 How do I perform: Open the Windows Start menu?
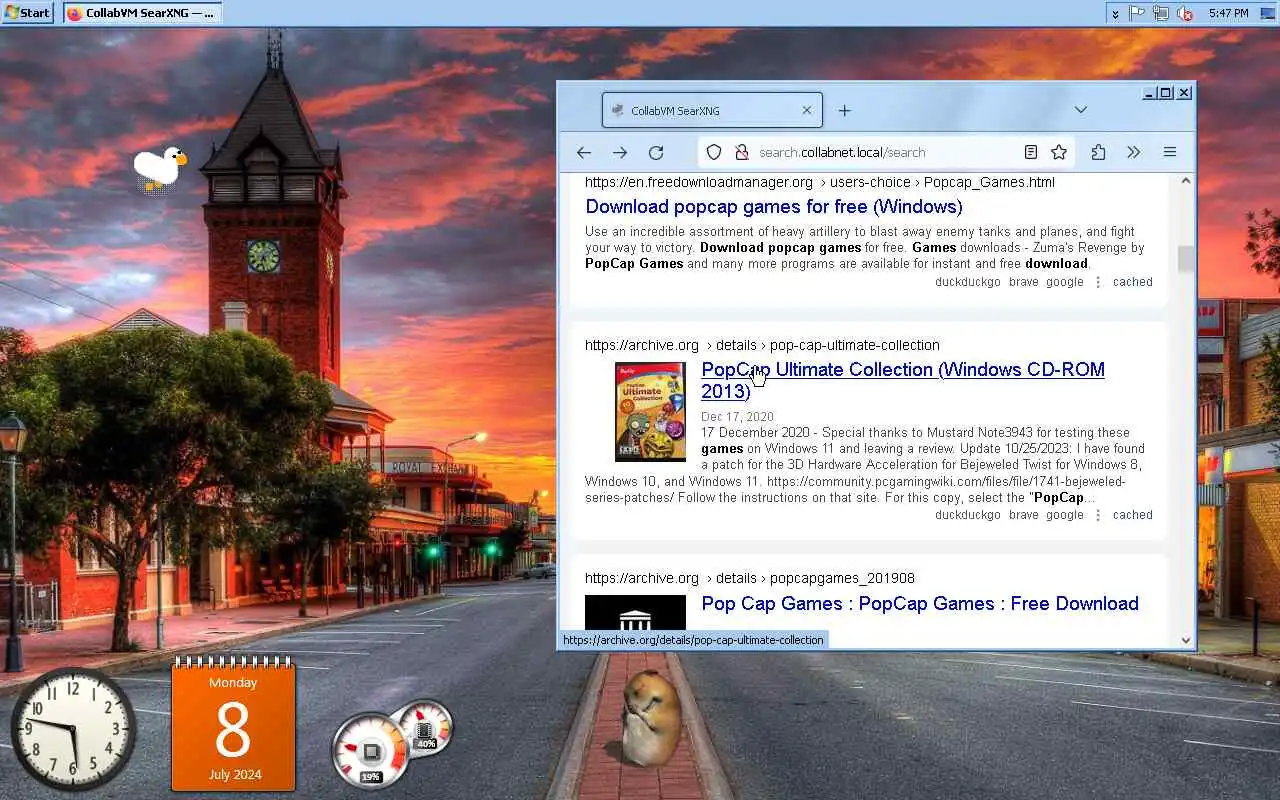pos(27,13)
